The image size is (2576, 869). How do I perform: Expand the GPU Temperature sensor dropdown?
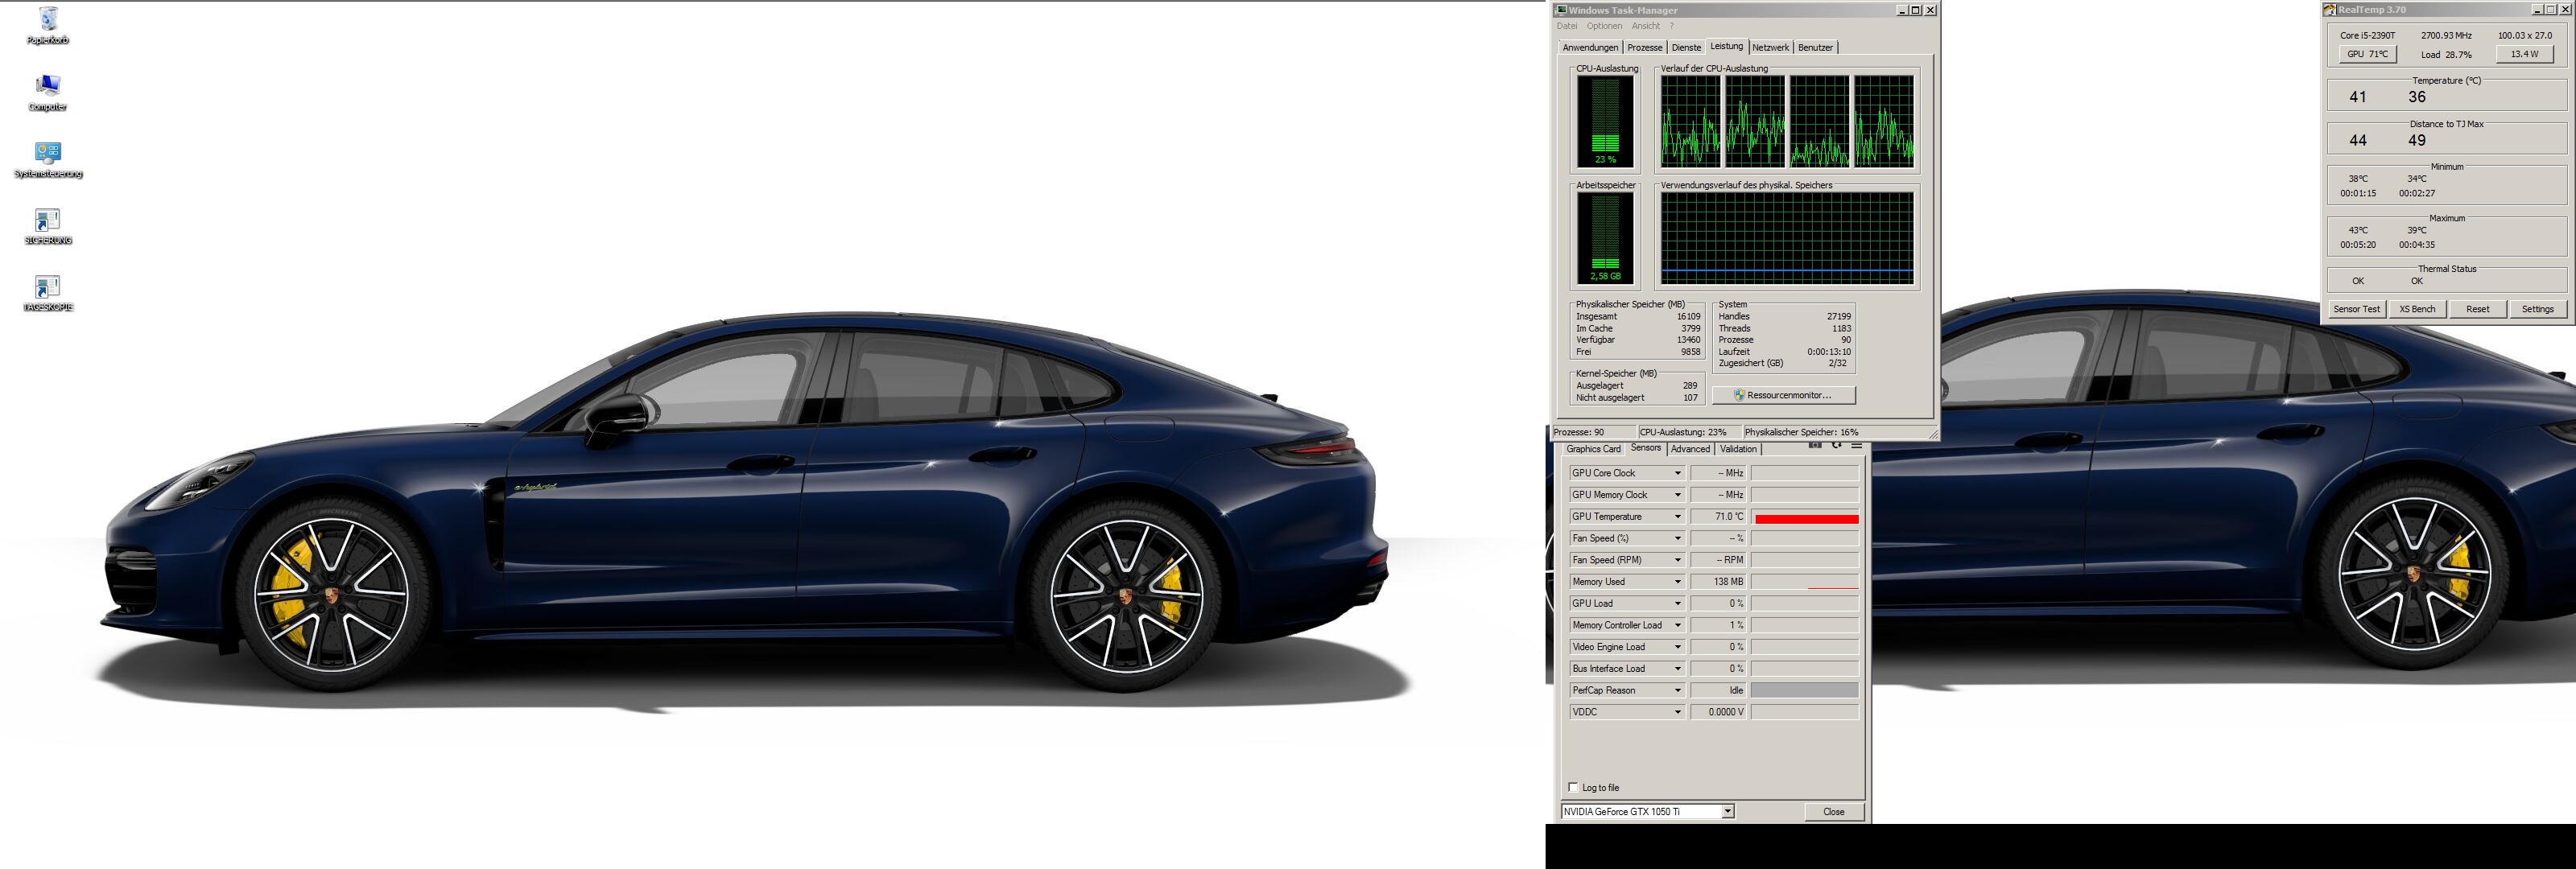pyautogui.click(x=1678, y=517)
